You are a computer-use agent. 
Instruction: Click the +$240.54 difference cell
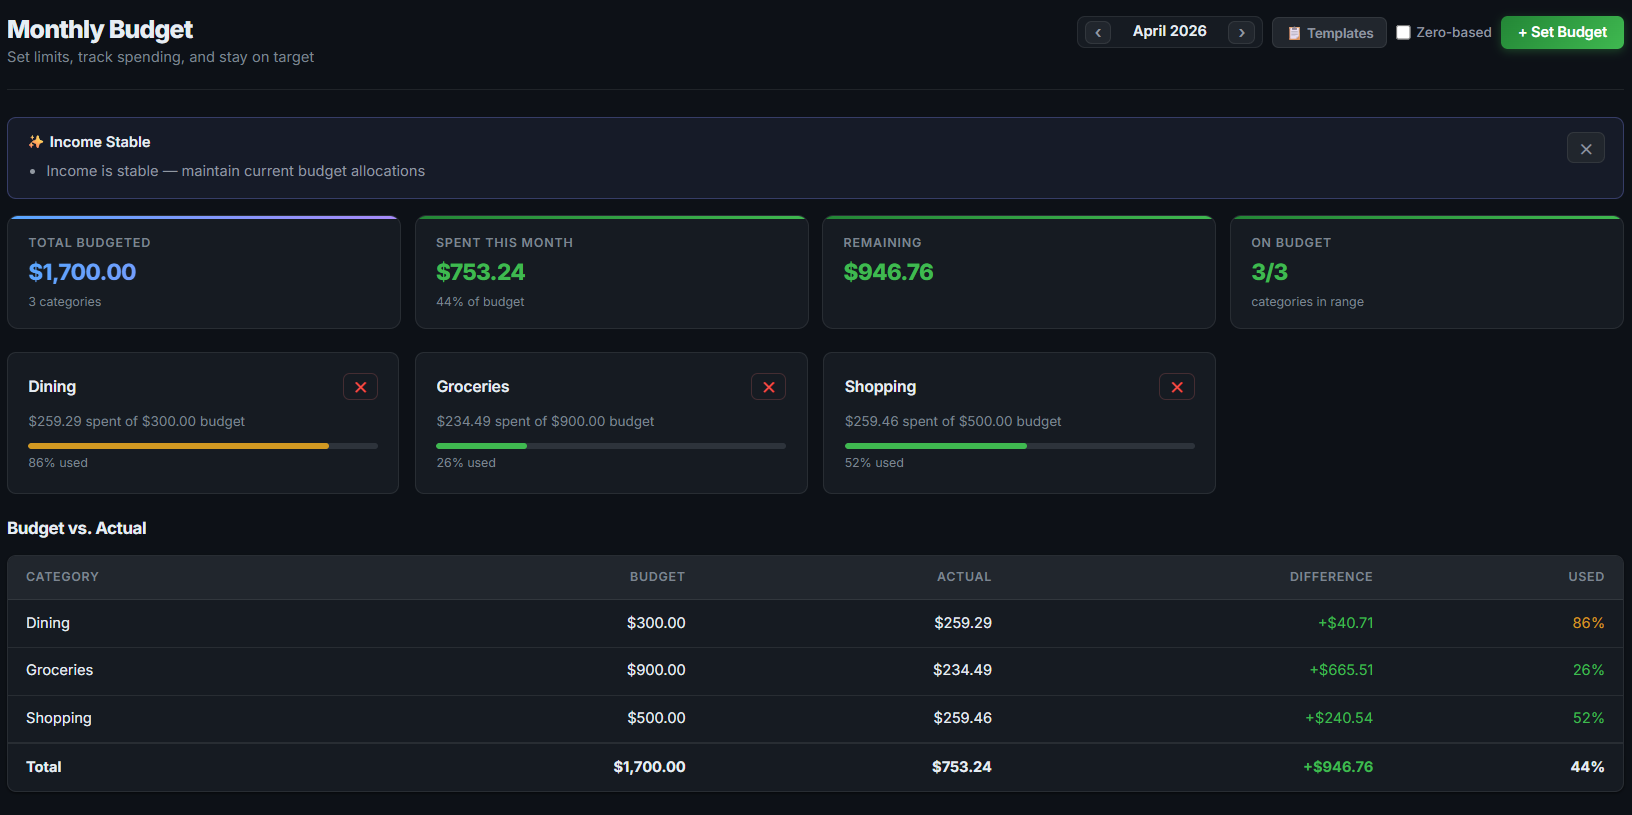(x=1339, y=718)
